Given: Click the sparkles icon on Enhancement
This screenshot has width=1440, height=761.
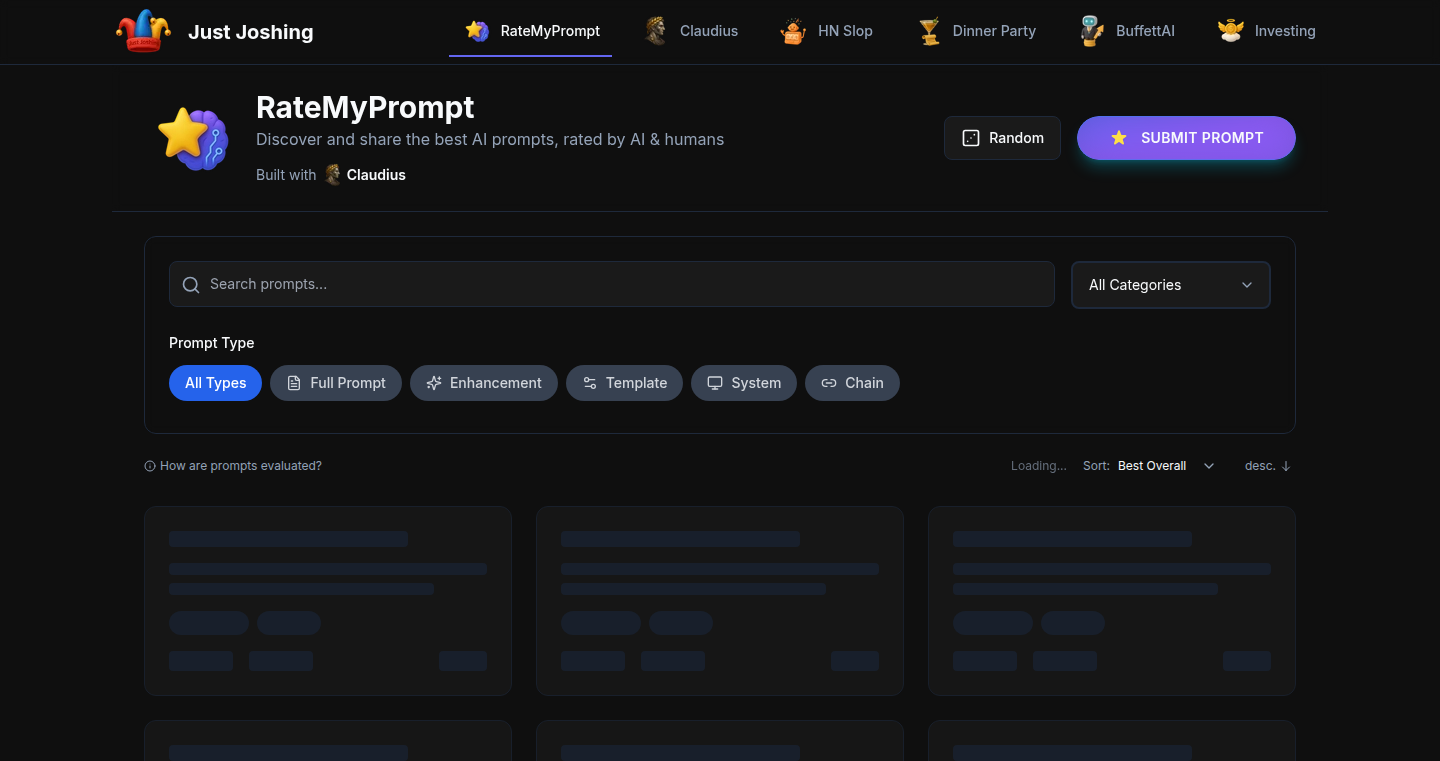Looking at the screenshot, I should pyautogui.click(x=434, y=383).
